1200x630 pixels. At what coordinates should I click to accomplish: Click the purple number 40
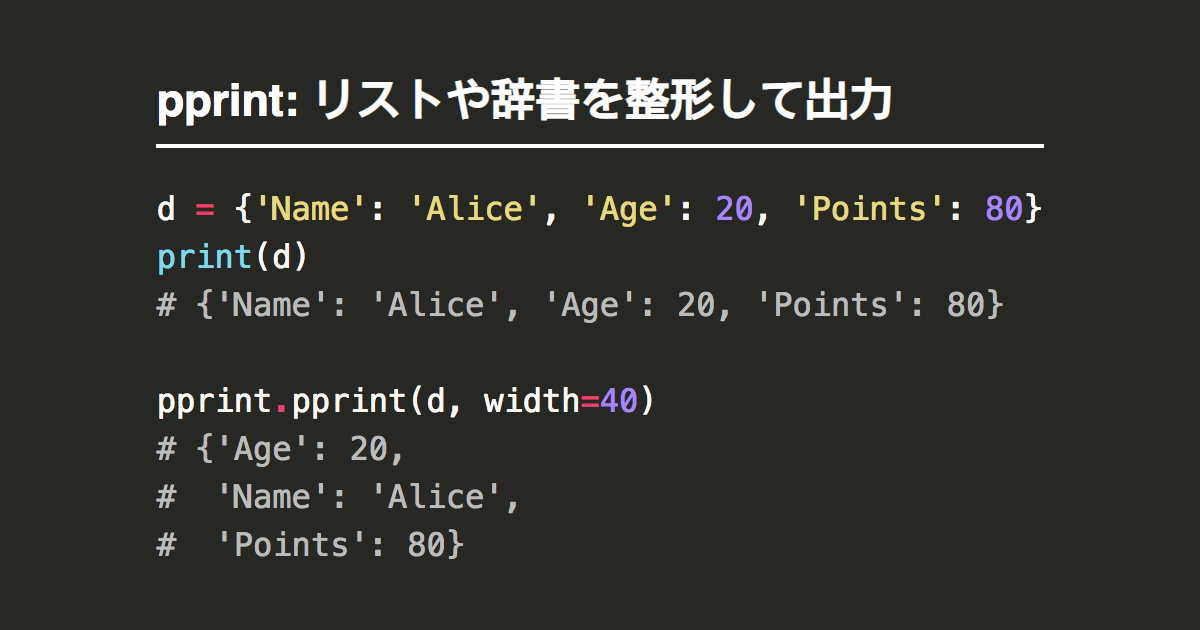point(618,401)
